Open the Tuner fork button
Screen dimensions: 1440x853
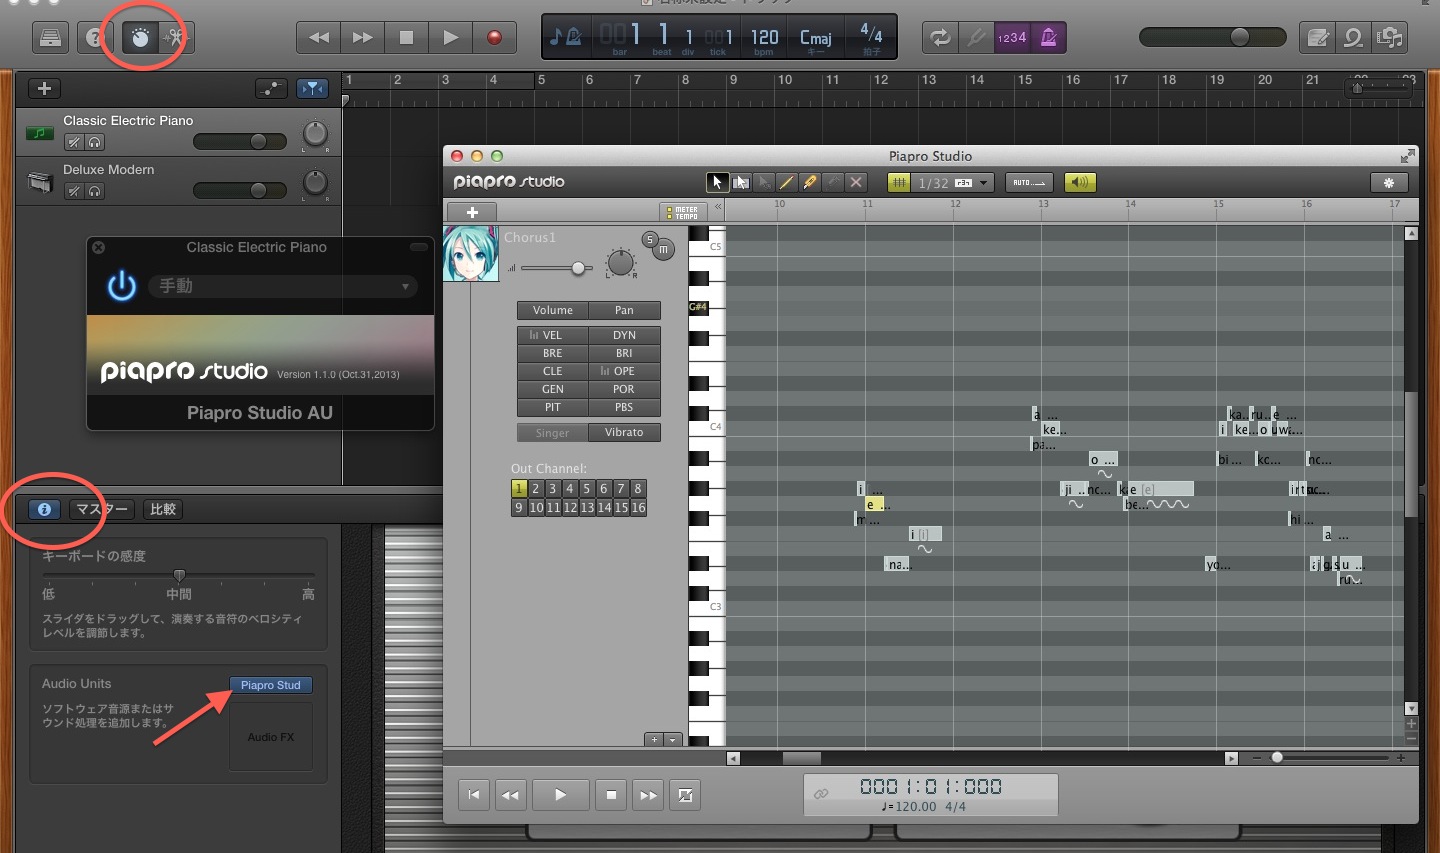tap(975, 38)
